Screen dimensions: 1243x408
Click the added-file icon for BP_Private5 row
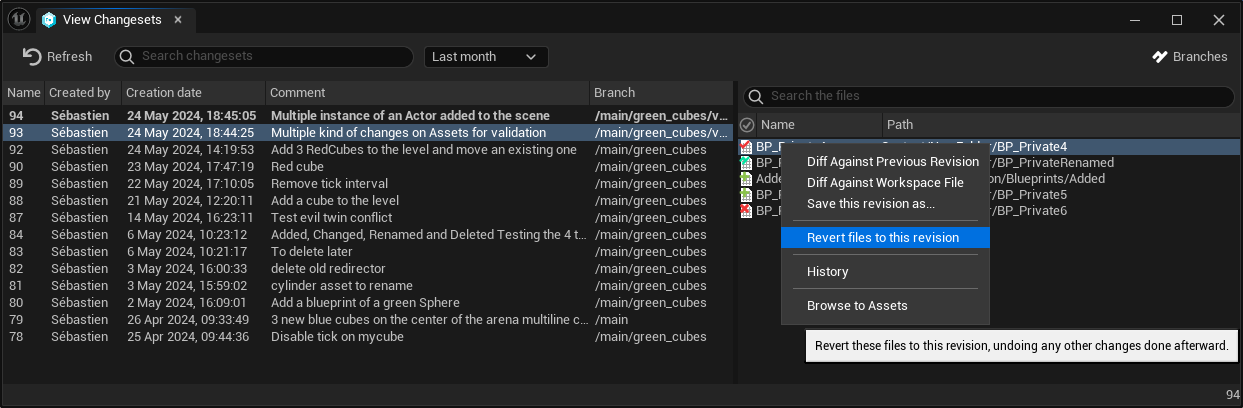746,195
